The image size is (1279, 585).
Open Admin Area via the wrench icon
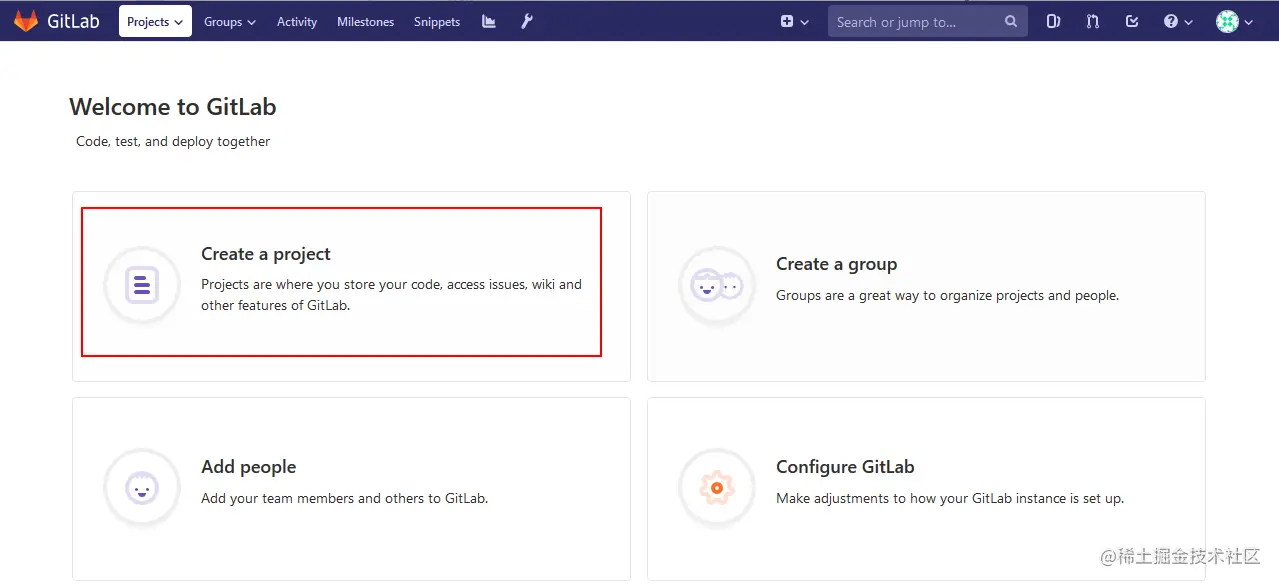[527, 21]
